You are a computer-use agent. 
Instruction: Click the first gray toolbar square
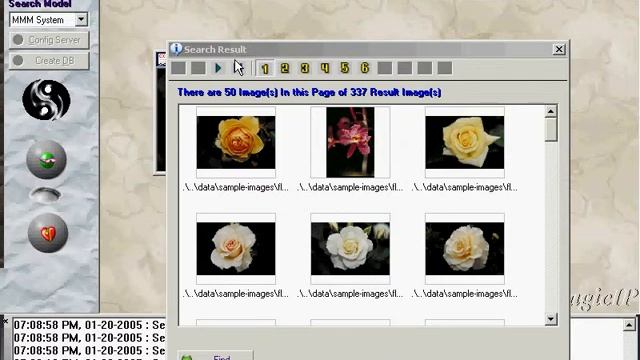pyautogui.click(x=178, y=68)
